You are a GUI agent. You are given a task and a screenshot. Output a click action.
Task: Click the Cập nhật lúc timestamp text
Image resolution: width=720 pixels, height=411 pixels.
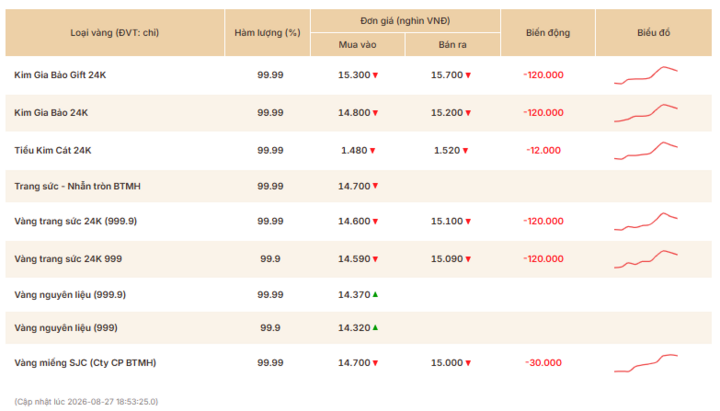pos(86,401)
